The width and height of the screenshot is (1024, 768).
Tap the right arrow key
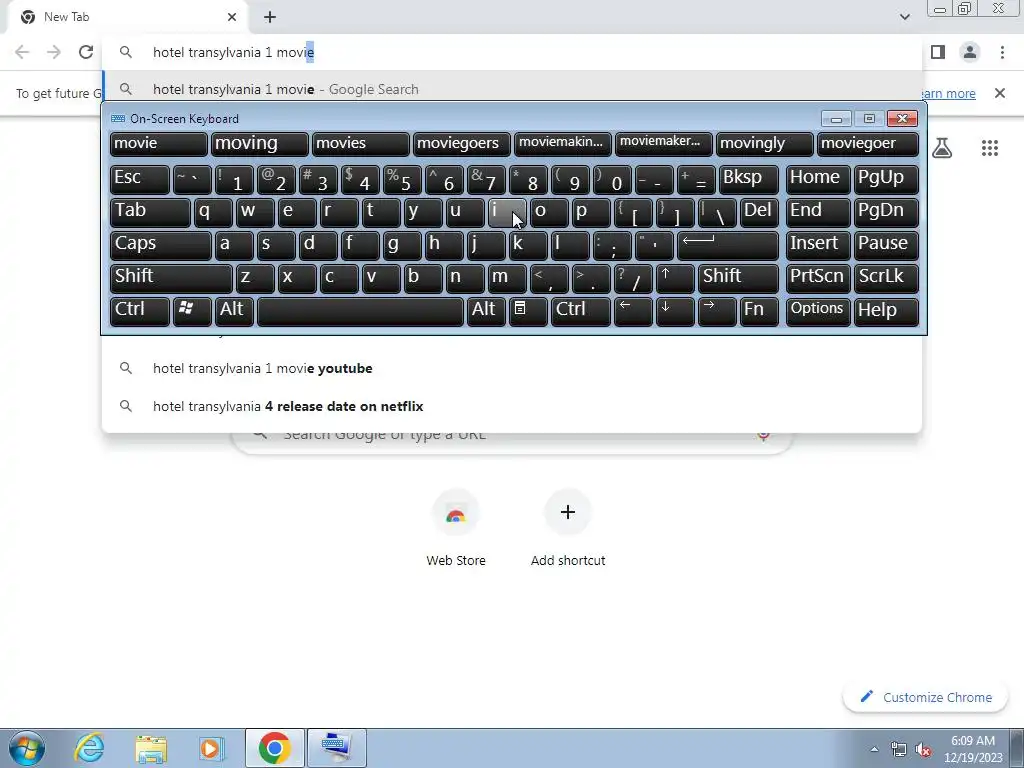716,312
